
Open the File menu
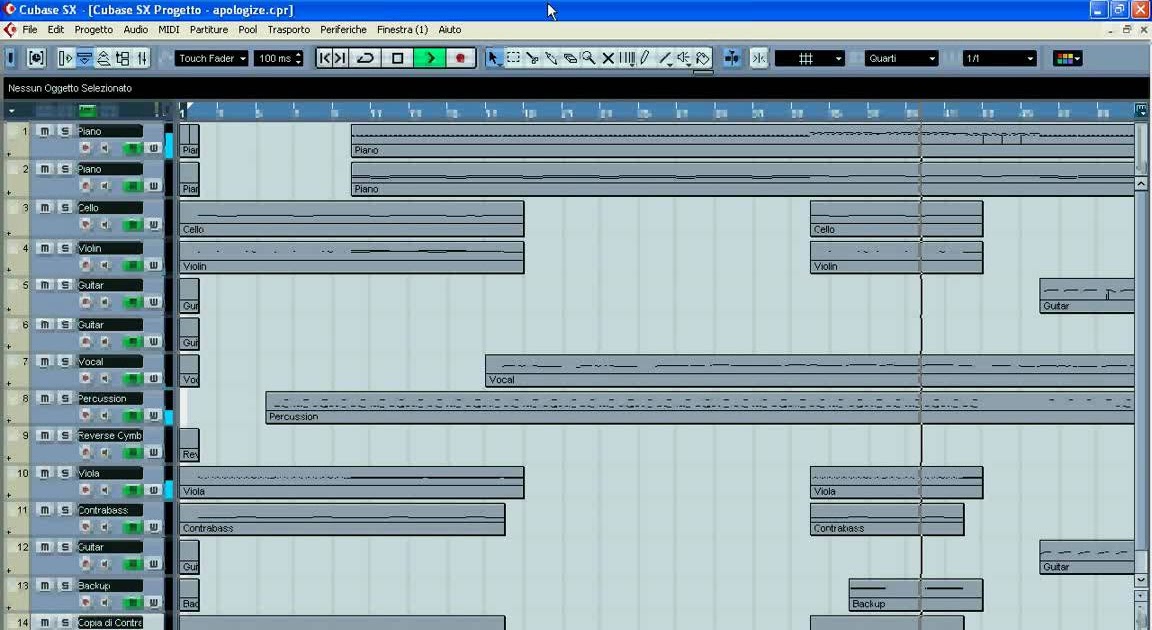point(29,29)
